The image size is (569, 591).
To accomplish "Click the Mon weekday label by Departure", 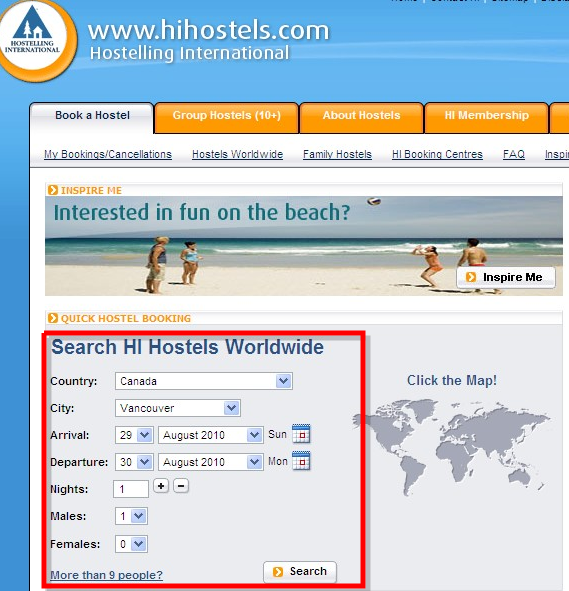I will click(278, 461).
